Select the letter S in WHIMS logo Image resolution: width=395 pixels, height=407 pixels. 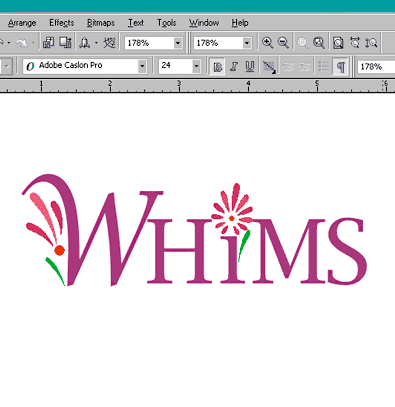pos(347,251)
